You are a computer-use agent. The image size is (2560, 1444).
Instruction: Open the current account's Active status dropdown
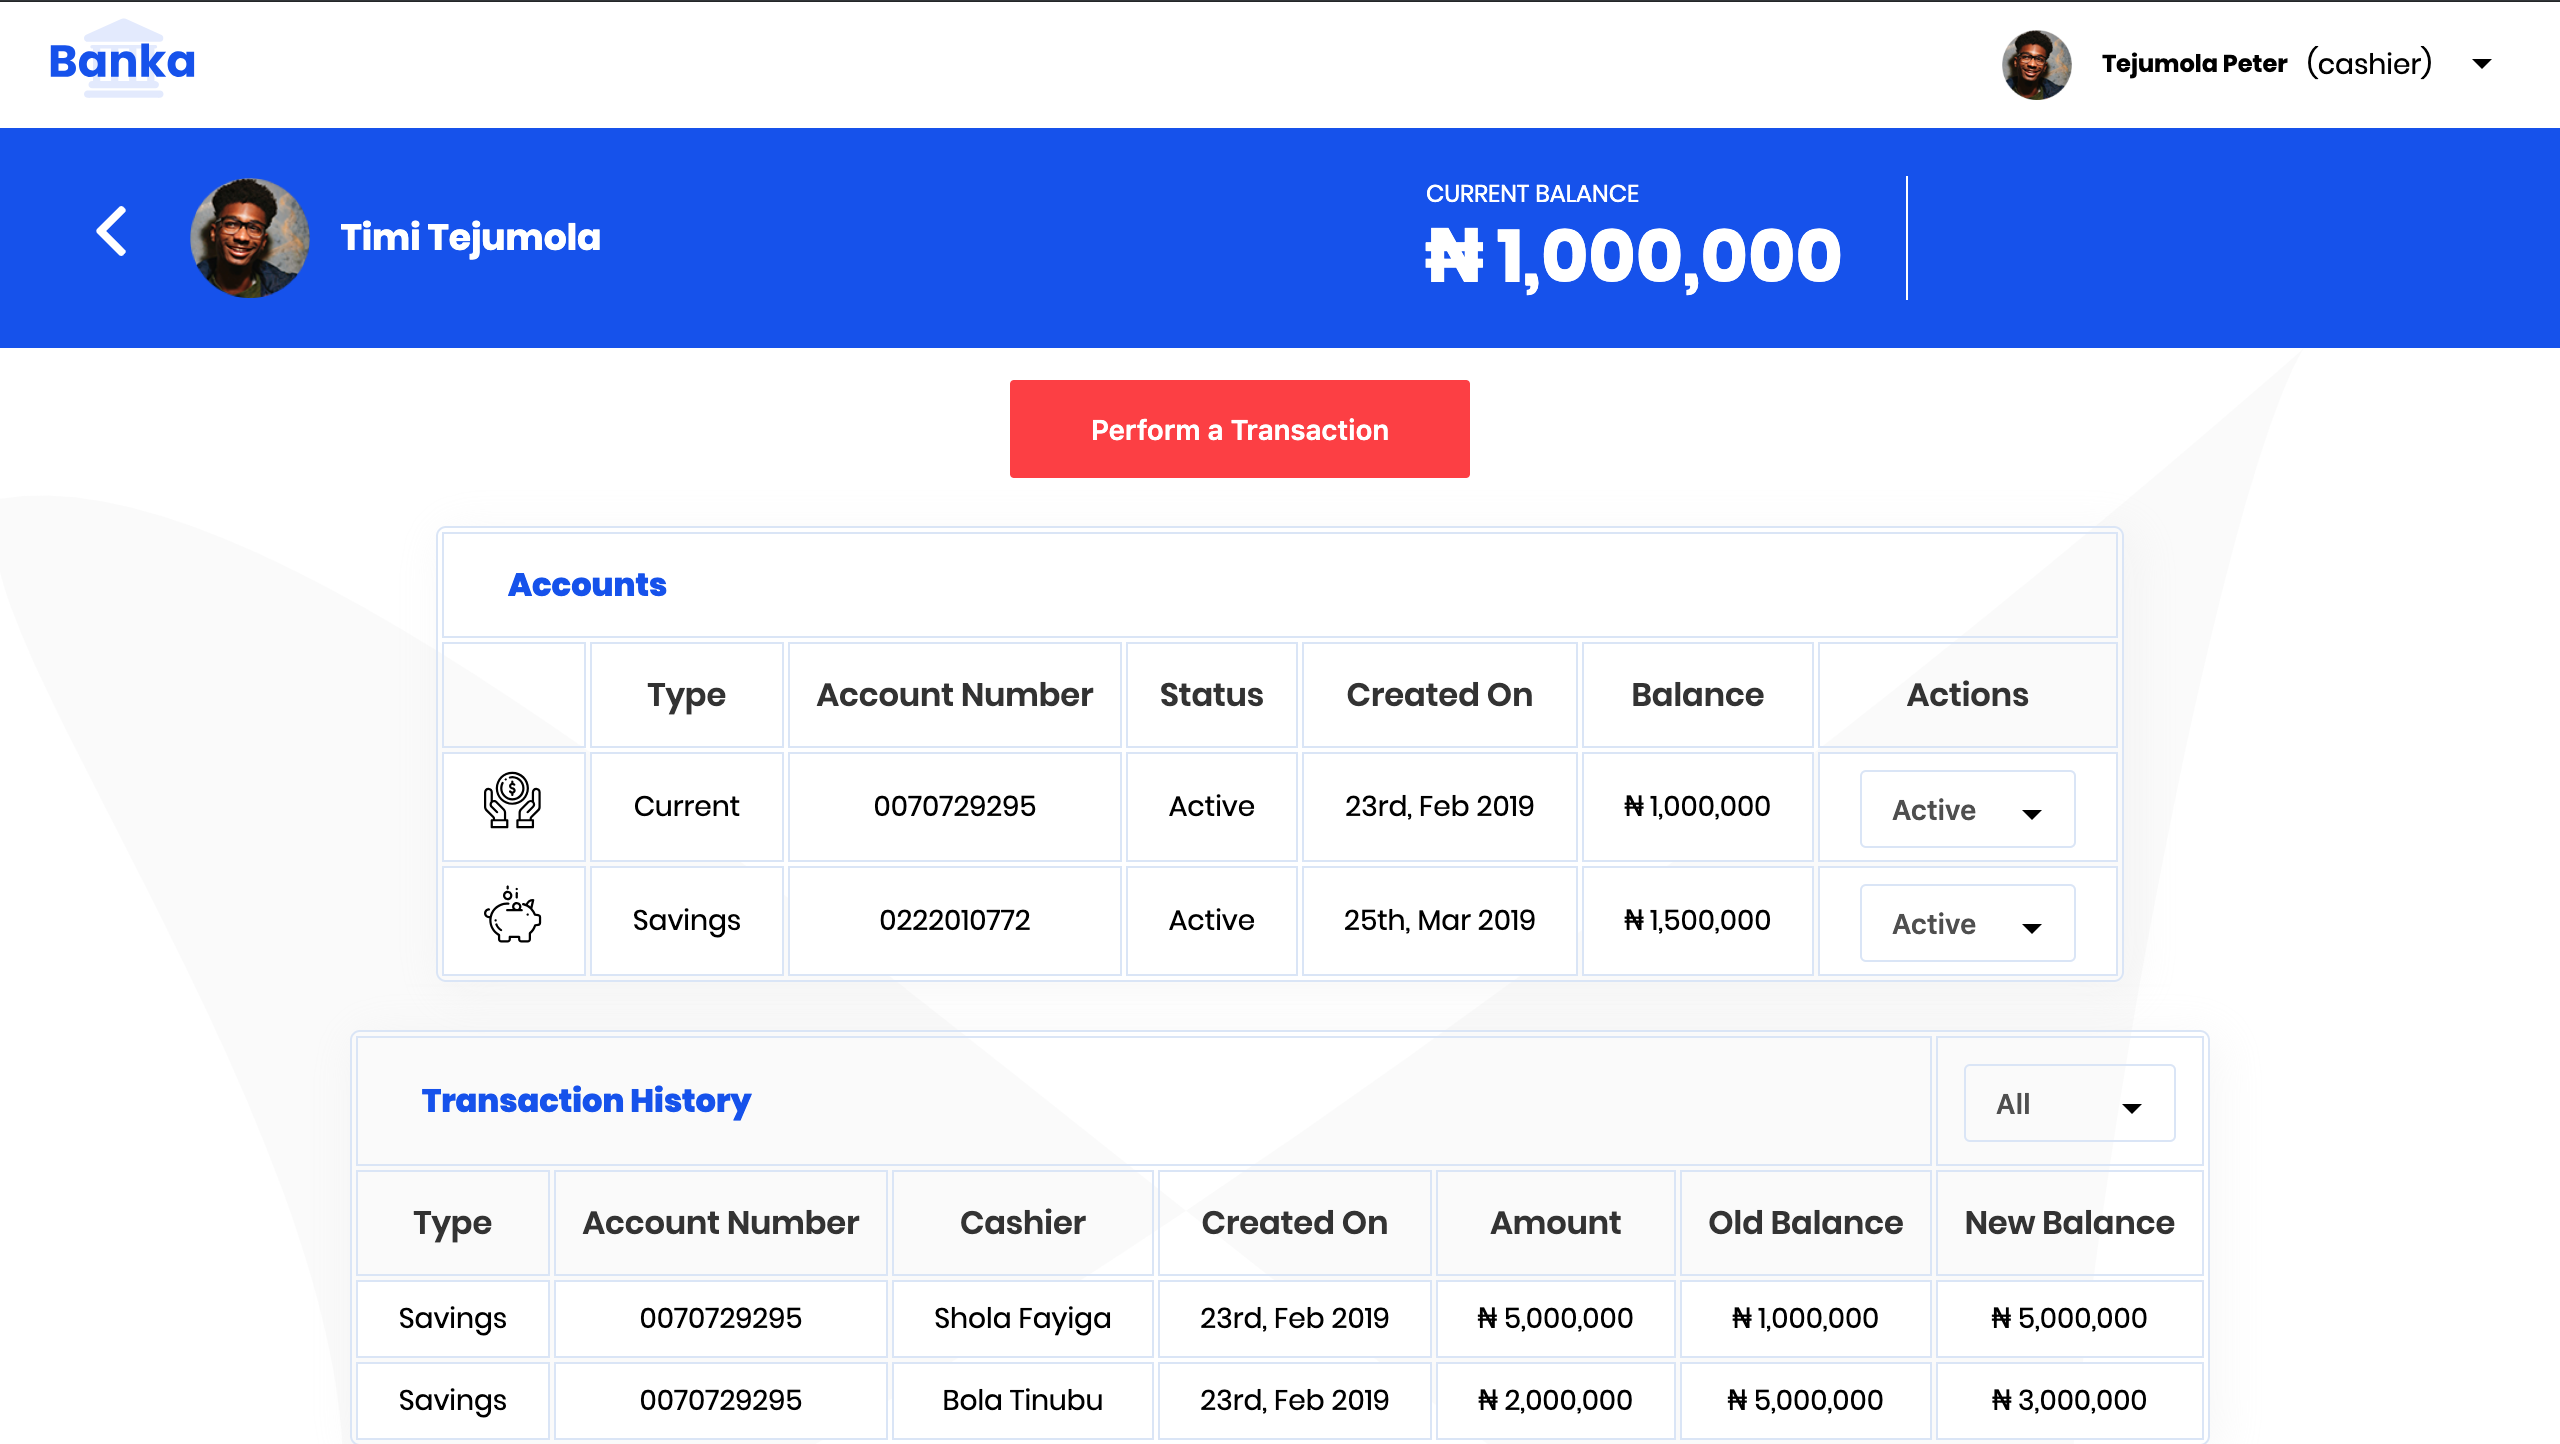(x=1966, y=810)
